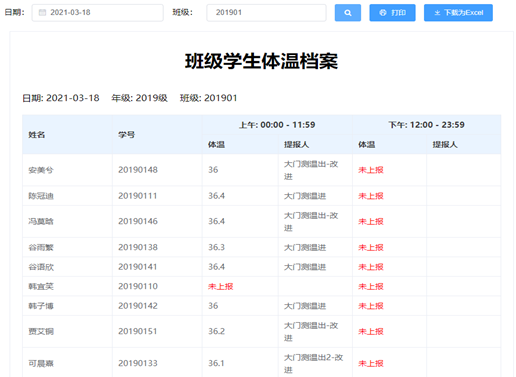Click the afternoon header 下午: 12:00 - 23:59
This screenshot has height=377, width=516.
(427, 125)
